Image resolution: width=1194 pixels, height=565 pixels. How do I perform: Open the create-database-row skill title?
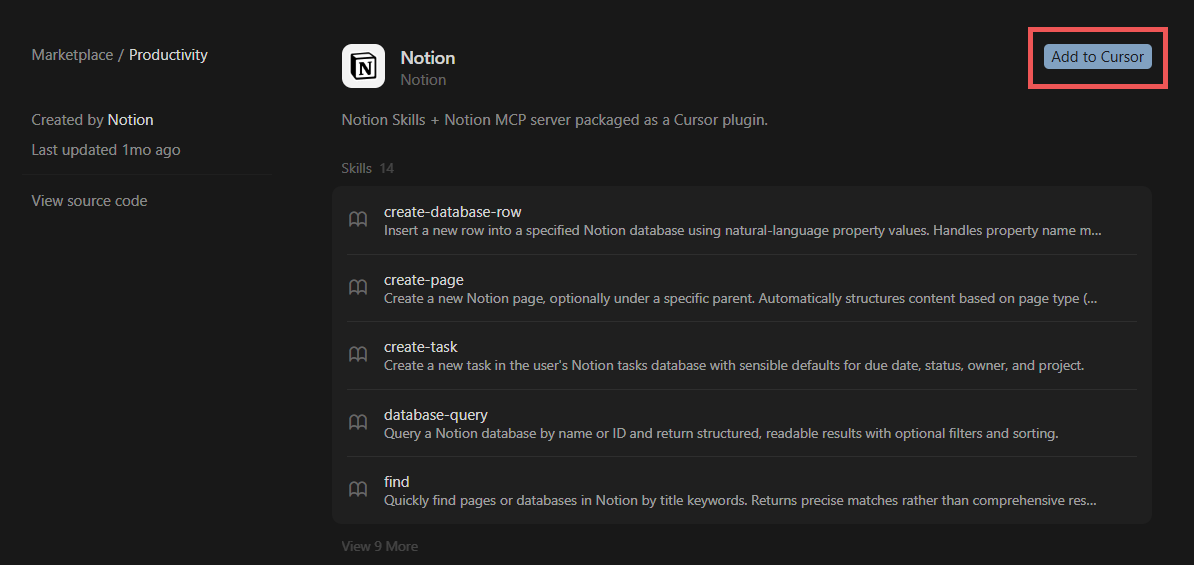click(x=452, y=212)
